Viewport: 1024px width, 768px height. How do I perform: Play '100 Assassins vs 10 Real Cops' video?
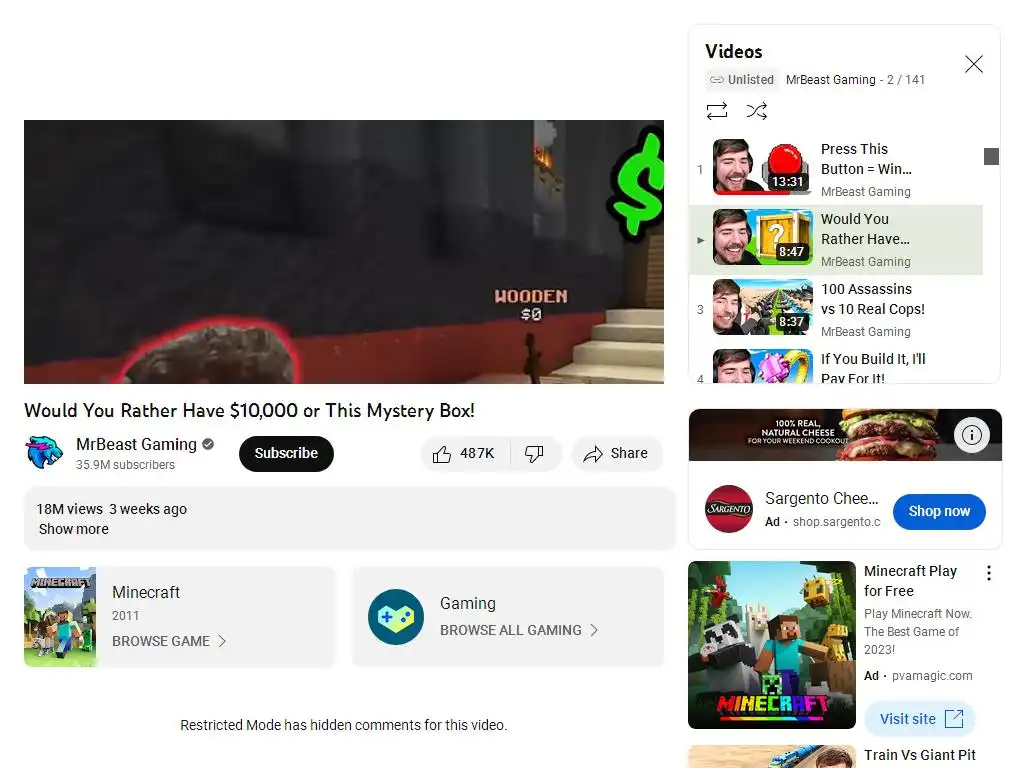(x=836, y=310)
